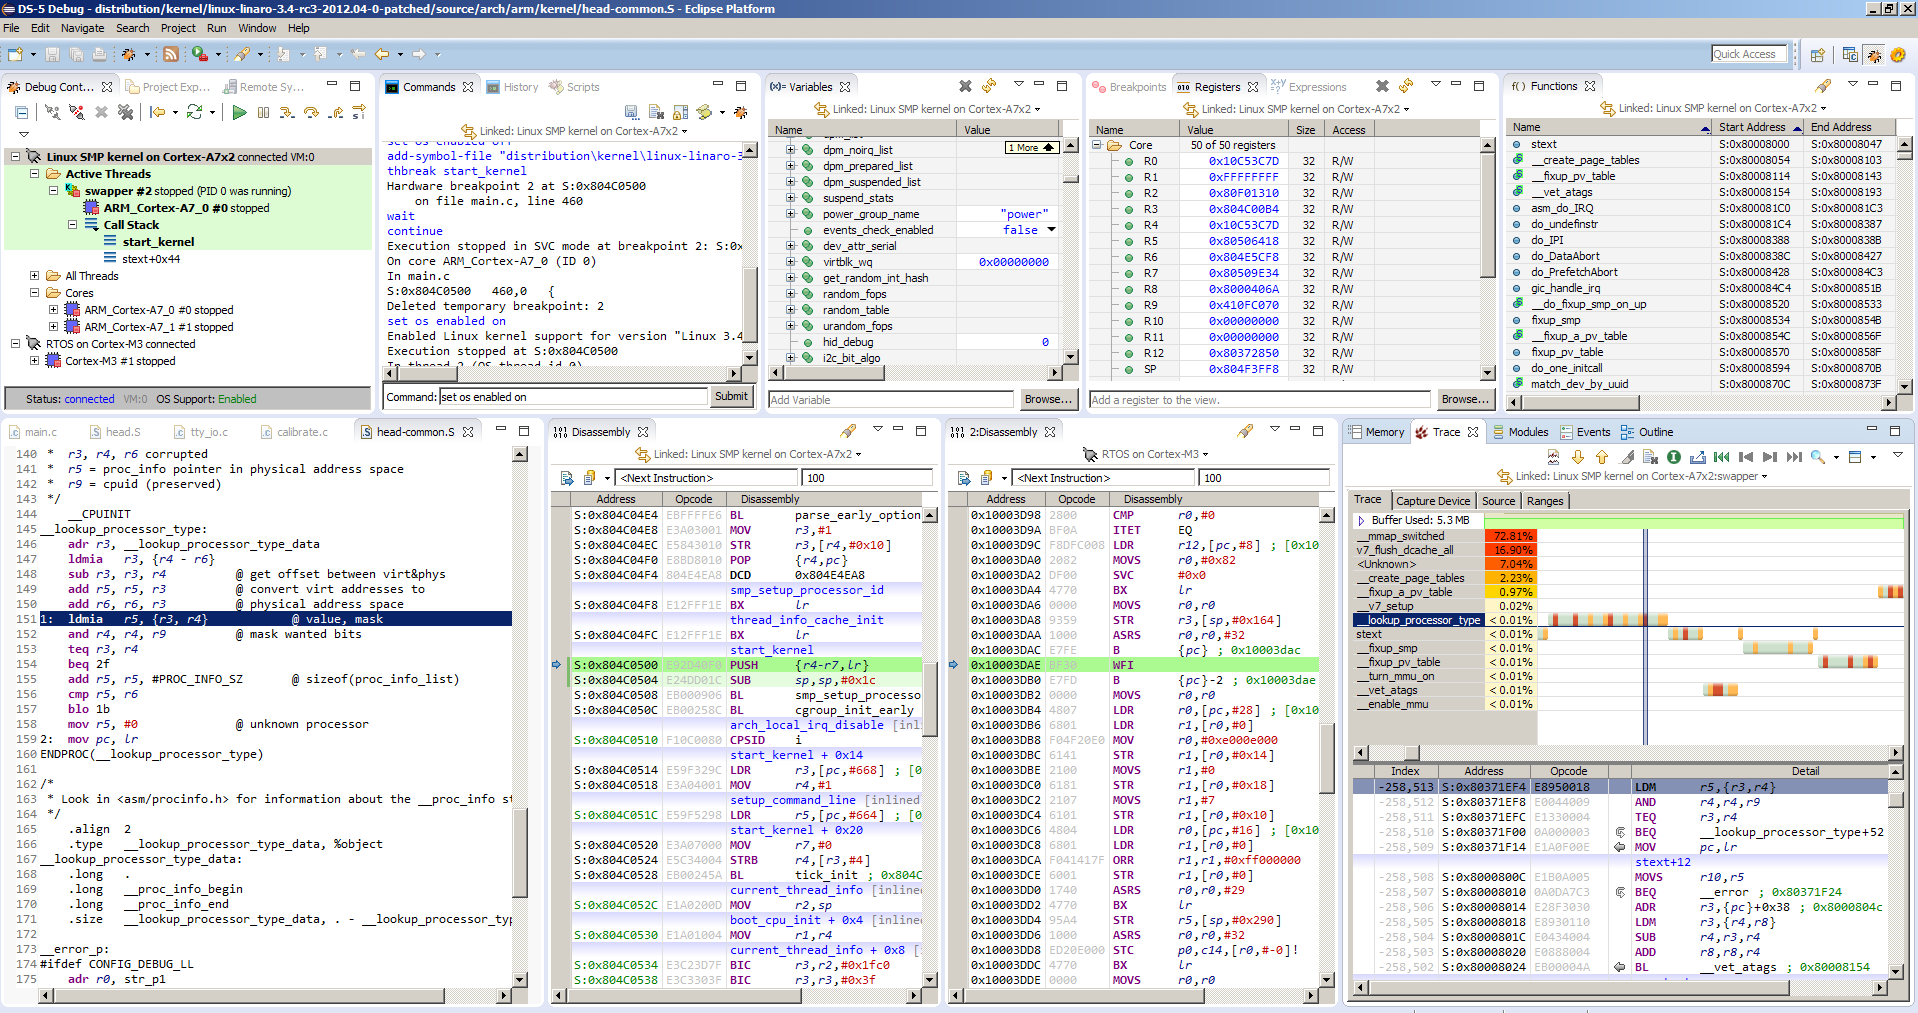Click Browse button next to Add Variable
Screen dimensions: 1918x1013
point(1047,399)
